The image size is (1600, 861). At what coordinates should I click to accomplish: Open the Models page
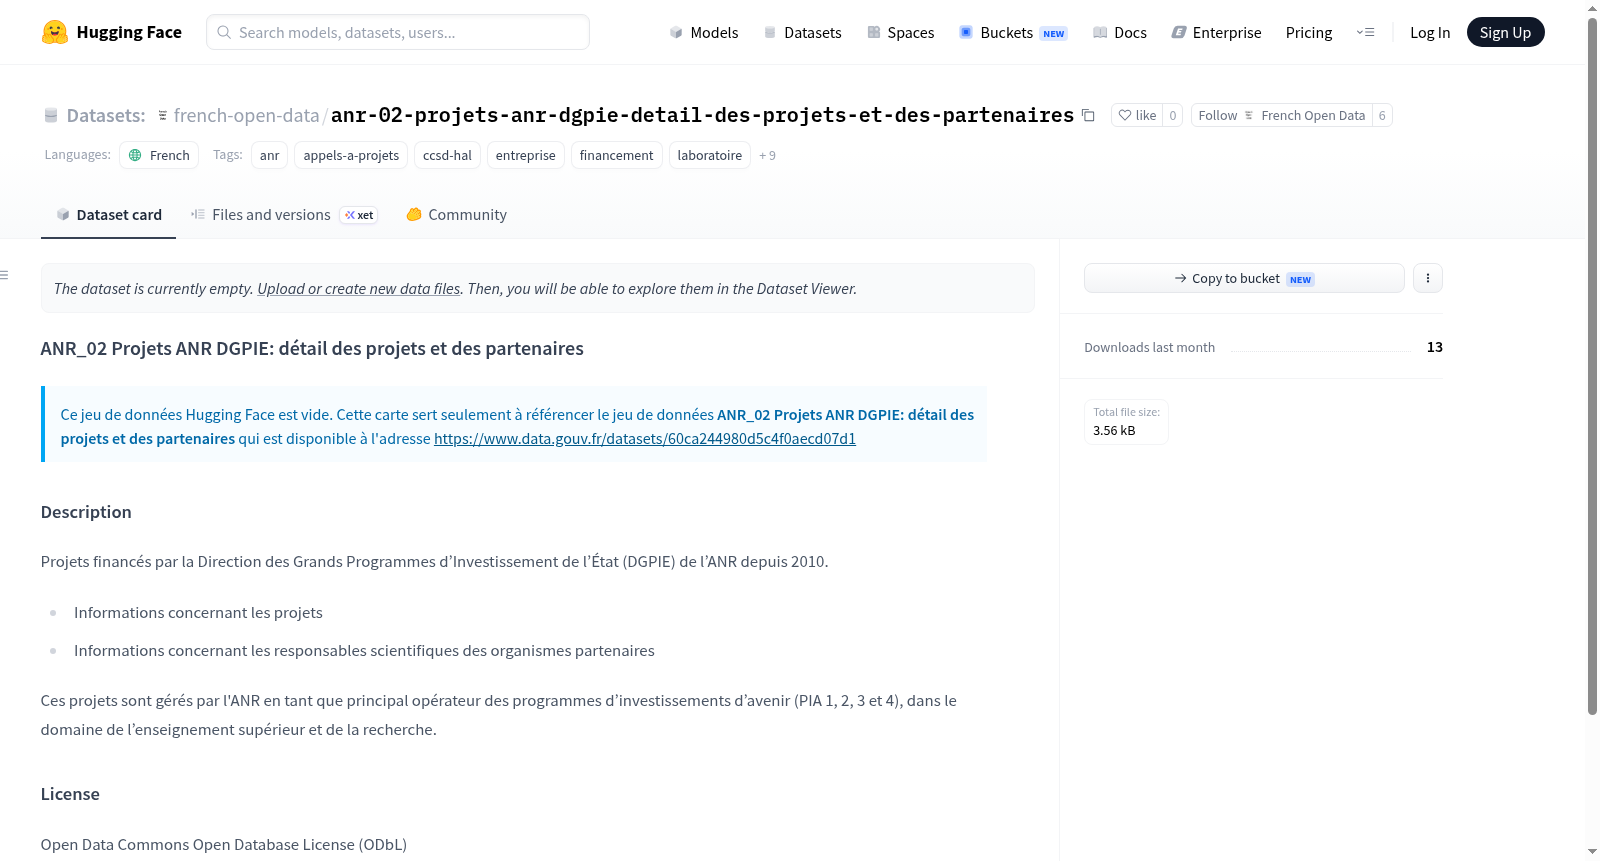click(704, 32)
